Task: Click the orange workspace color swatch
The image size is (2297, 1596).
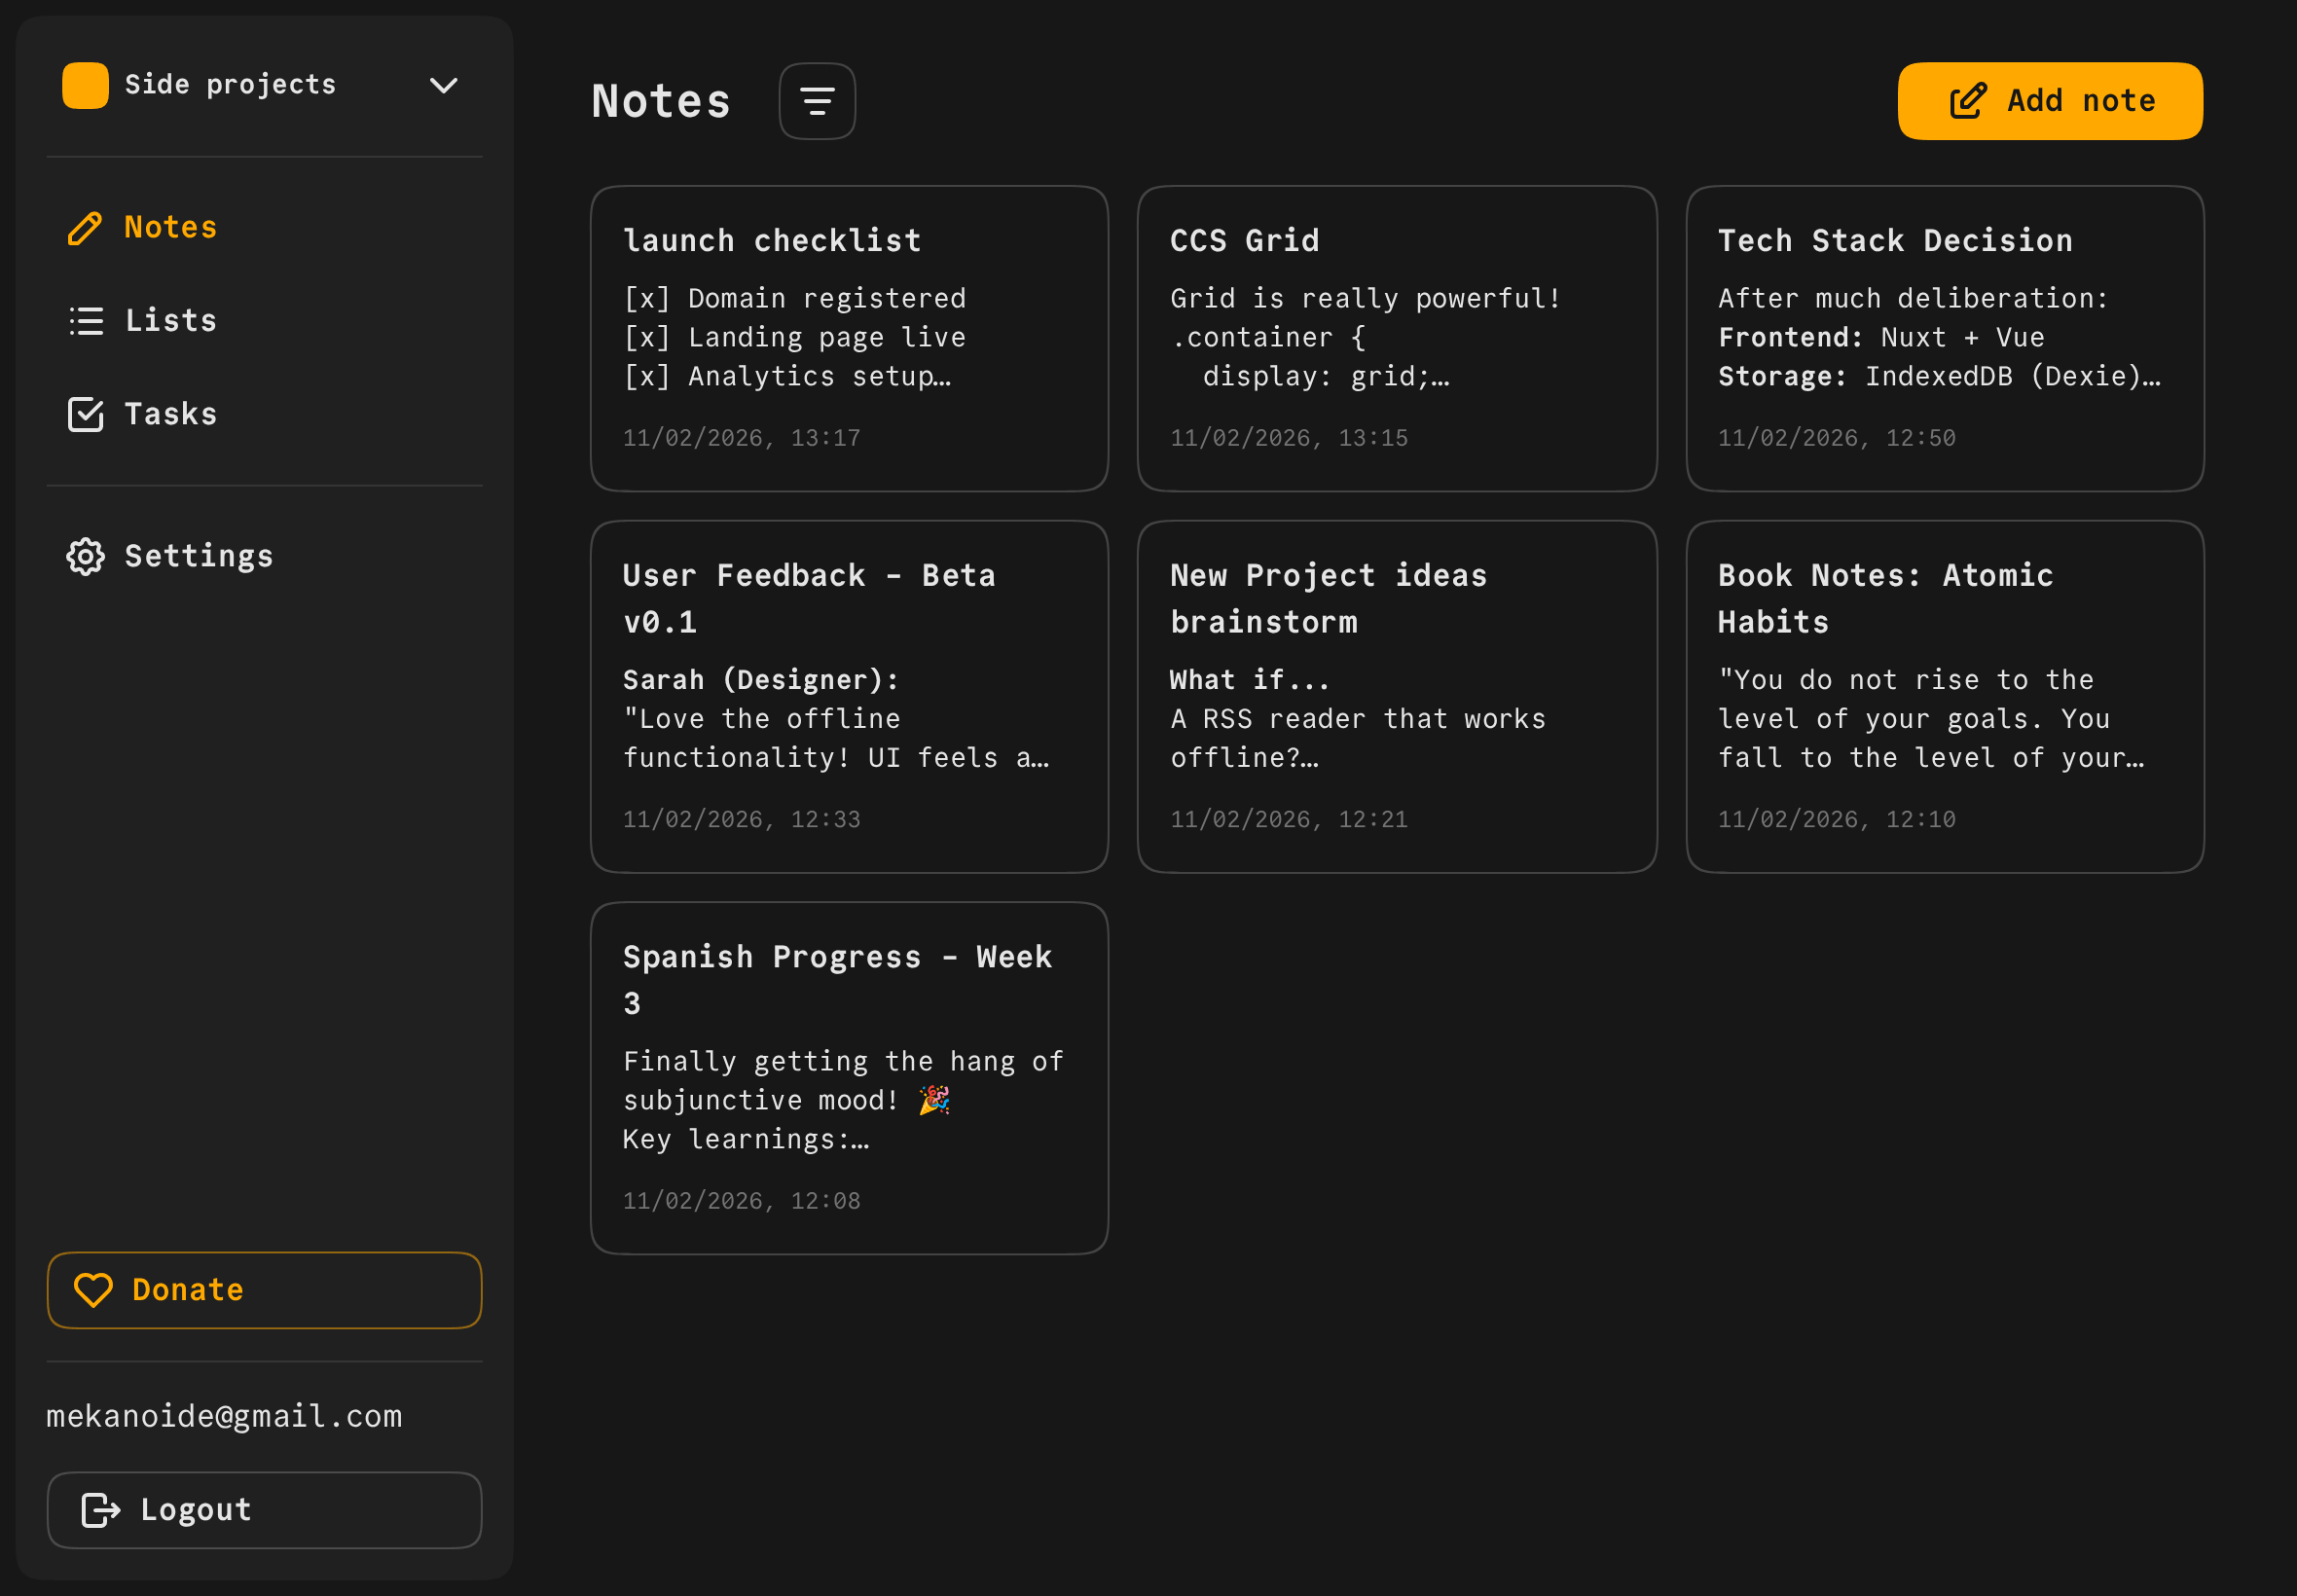Action: point(85,85)
